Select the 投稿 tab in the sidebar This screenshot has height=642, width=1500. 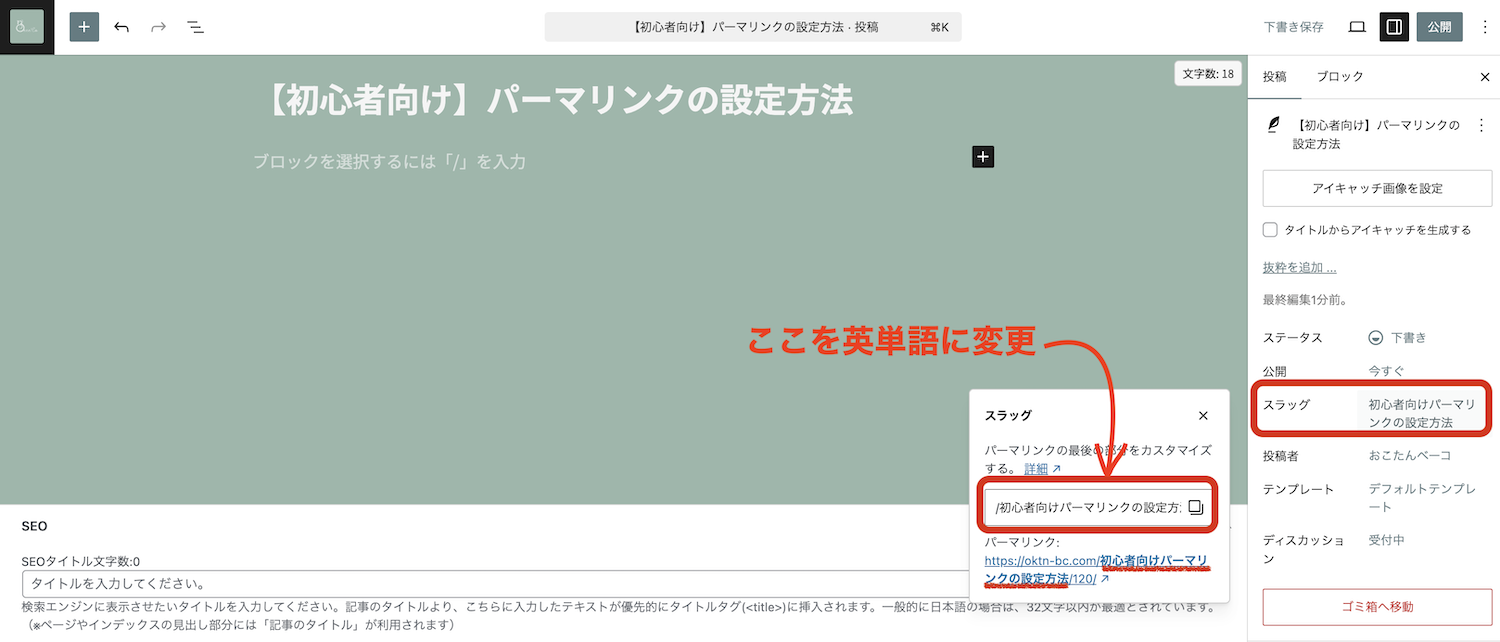coord(1275,76)
